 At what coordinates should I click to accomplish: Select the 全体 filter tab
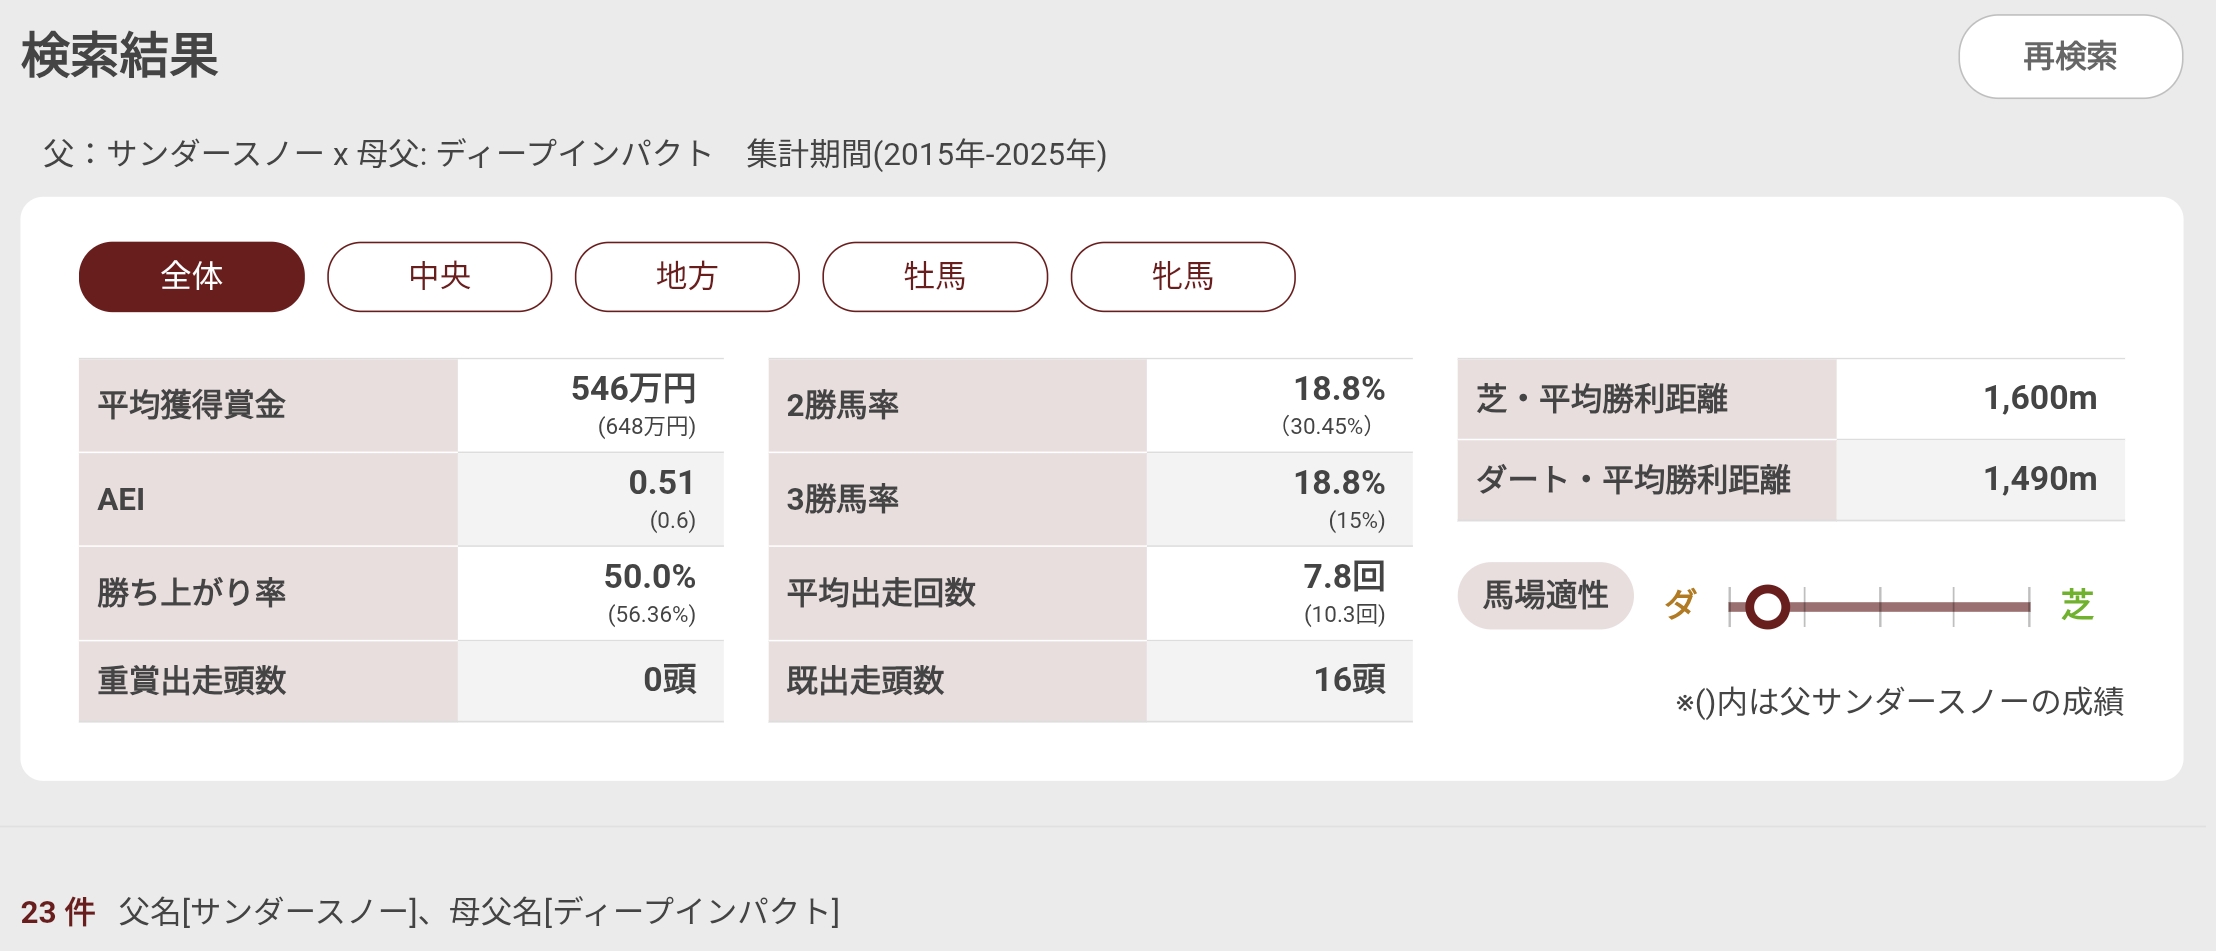pos(191,276)
